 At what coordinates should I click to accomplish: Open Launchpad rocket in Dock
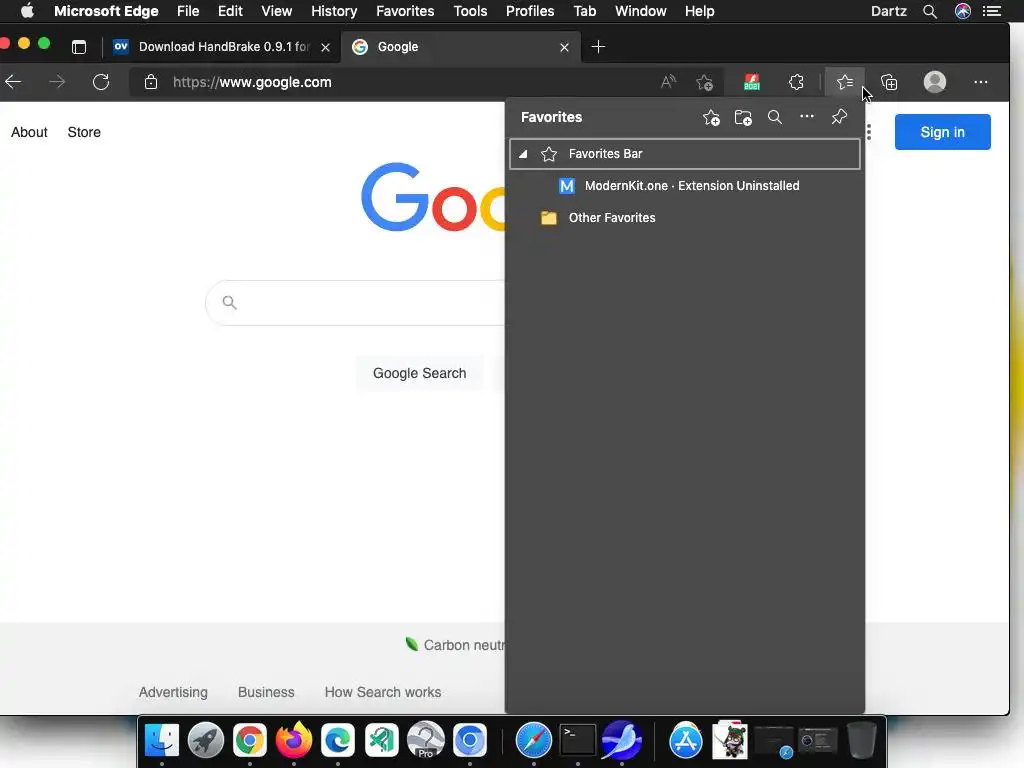pos(206,741)
